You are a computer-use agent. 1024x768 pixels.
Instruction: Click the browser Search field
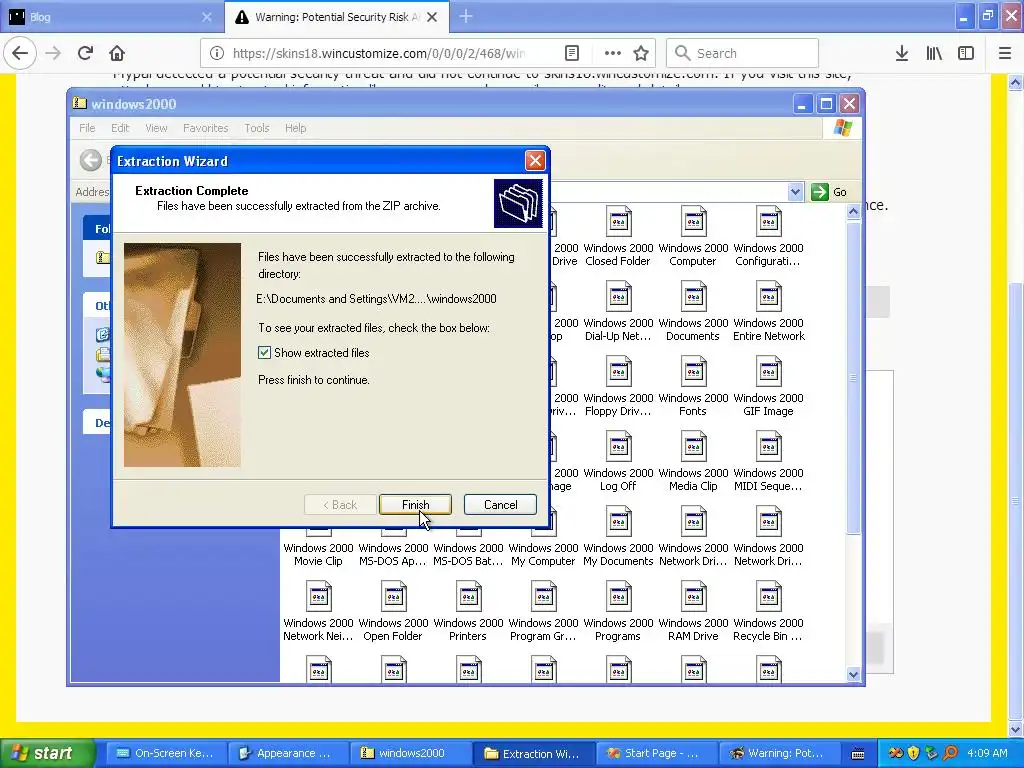pos(743,53)
